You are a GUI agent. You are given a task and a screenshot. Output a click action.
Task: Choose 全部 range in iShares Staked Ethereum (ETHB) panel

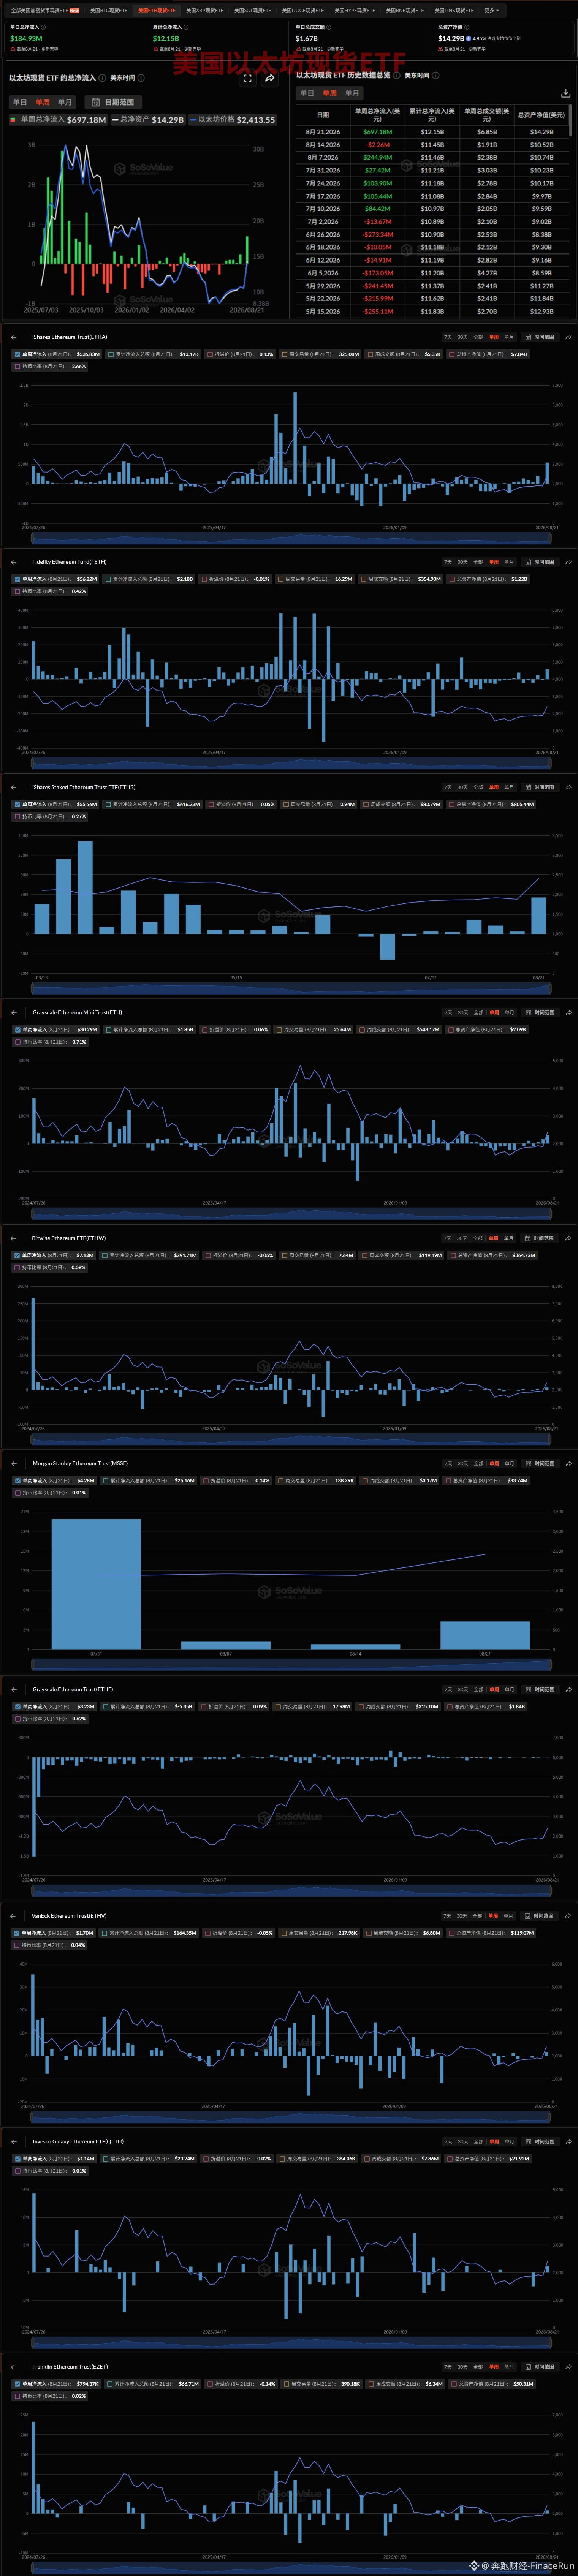pos(478,787)
